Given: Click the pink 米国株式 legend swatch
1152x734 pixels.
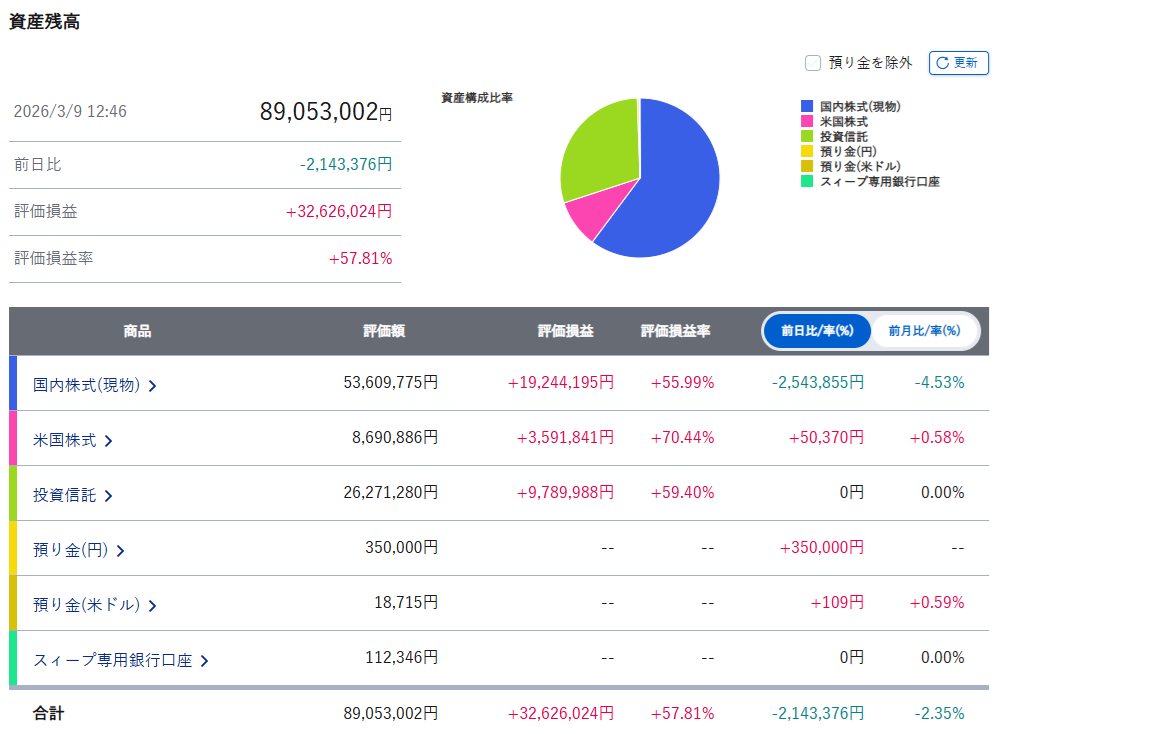Looking at the screenshot, I should (807, 121).
